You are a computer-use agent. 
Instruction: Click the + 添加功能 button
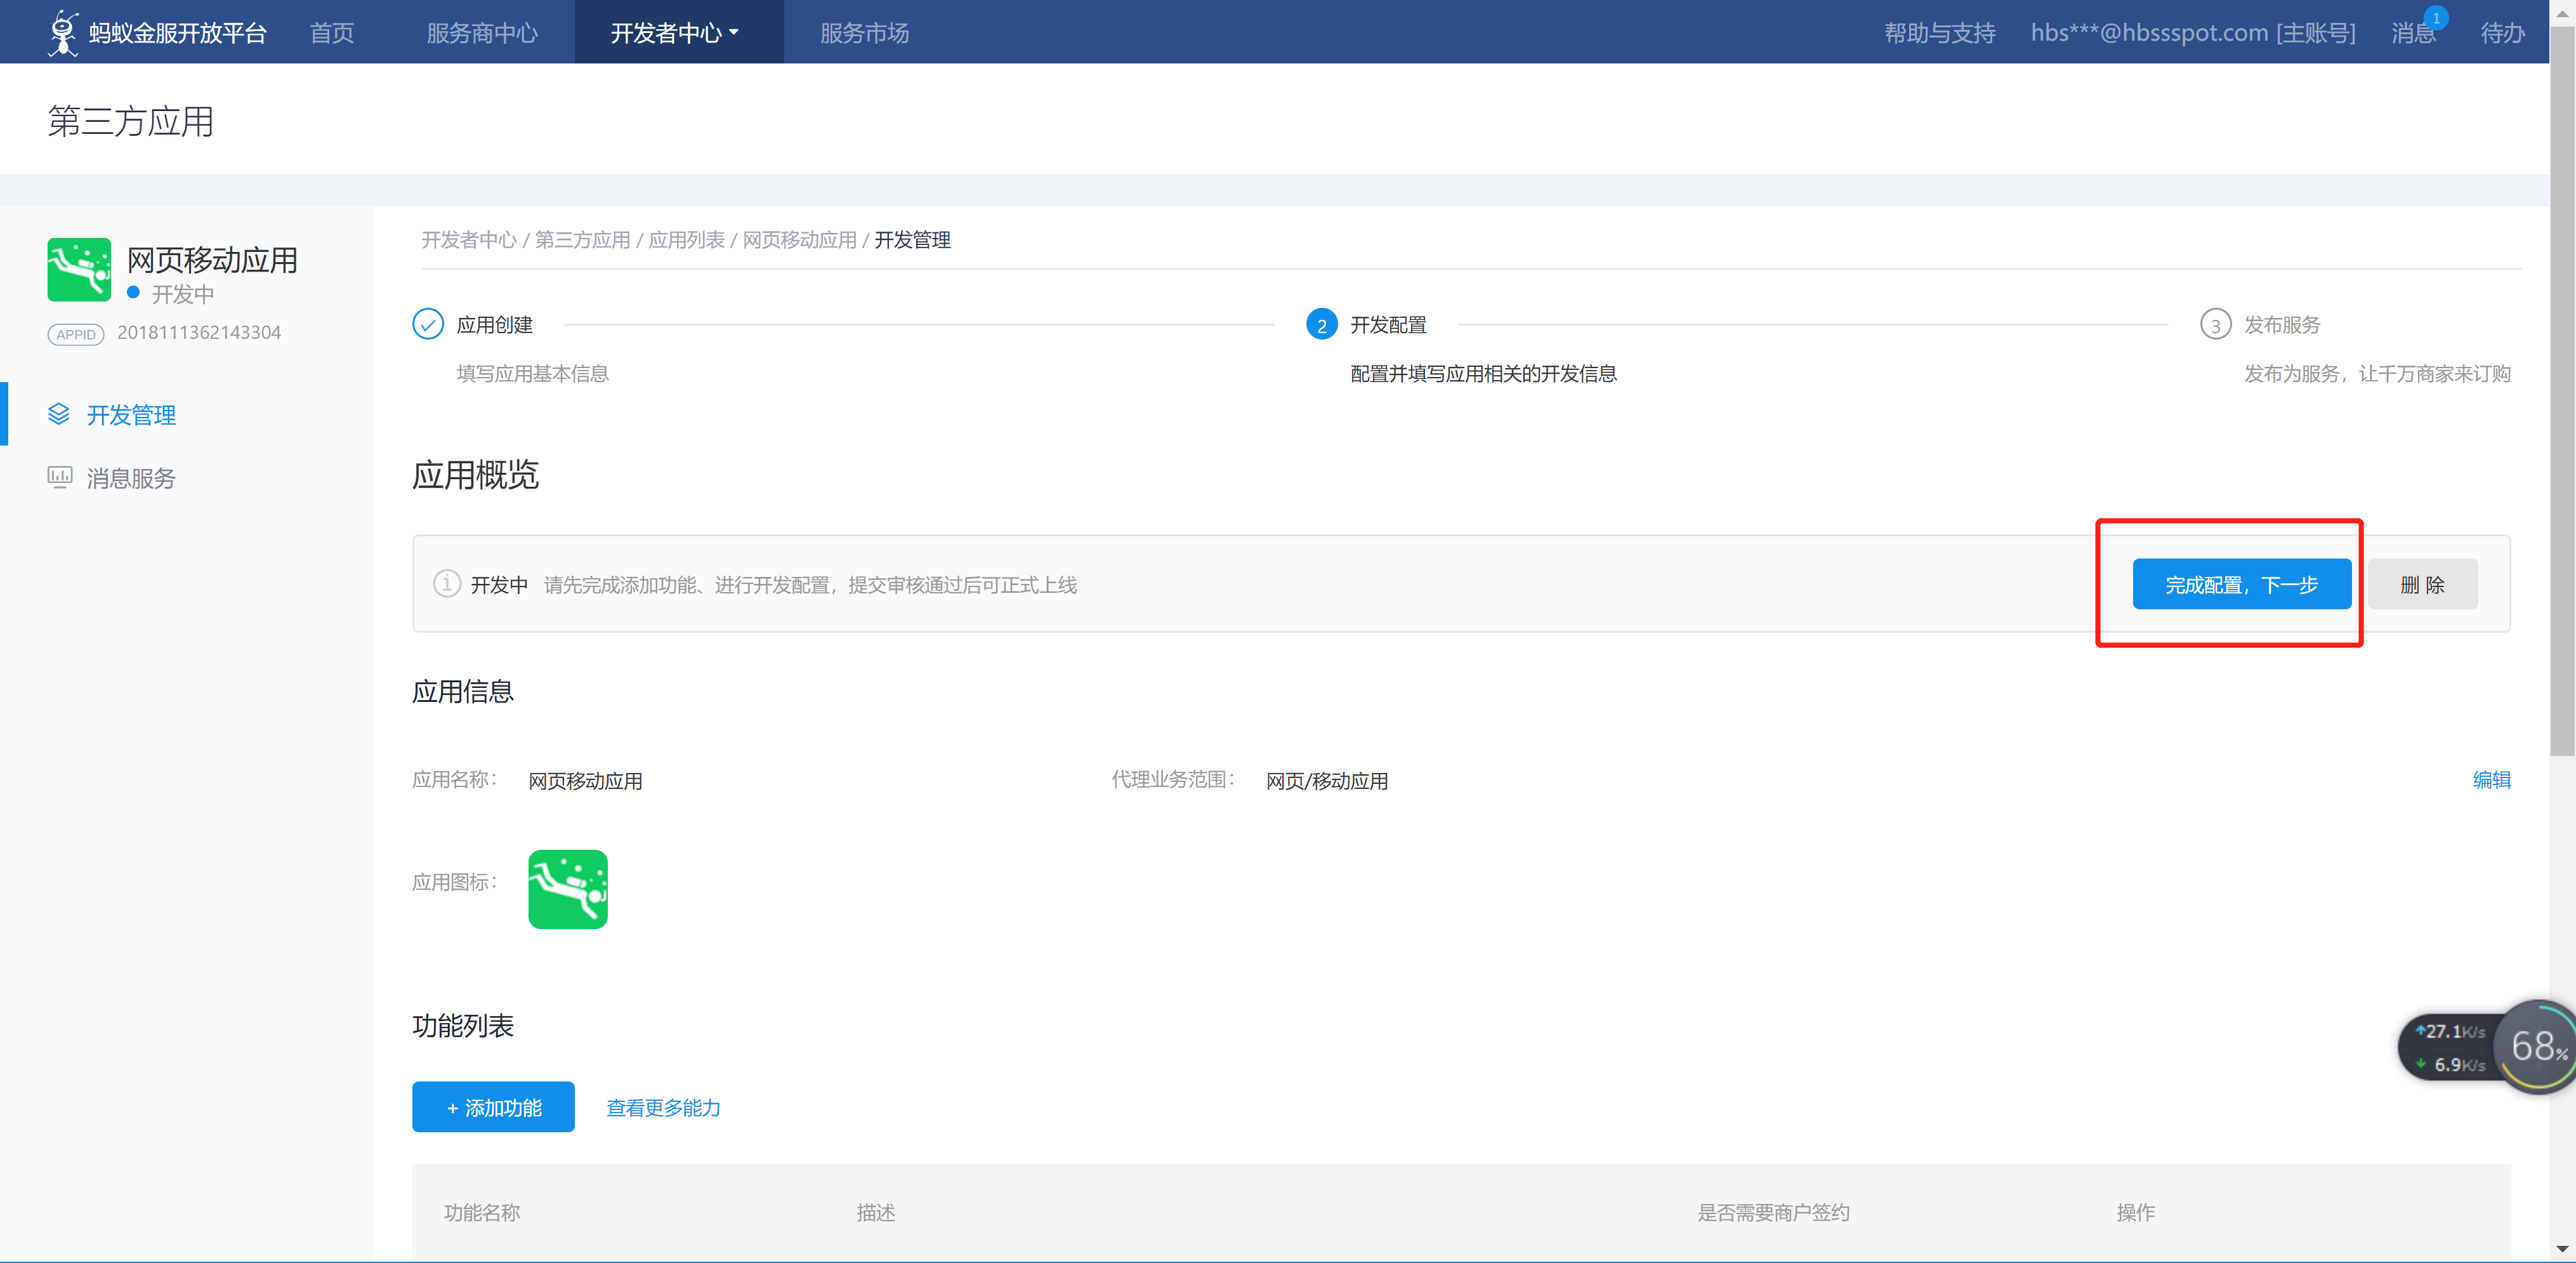(x=493, y=1107)
